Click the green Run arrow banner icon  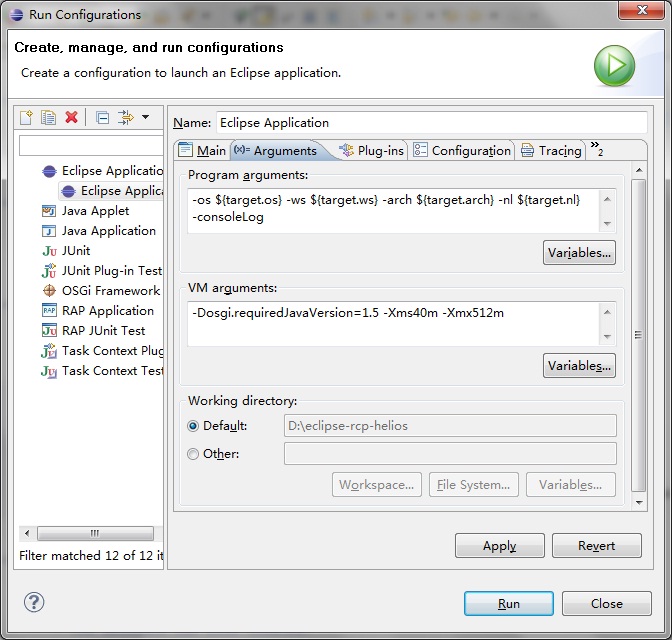click(614, 66)
